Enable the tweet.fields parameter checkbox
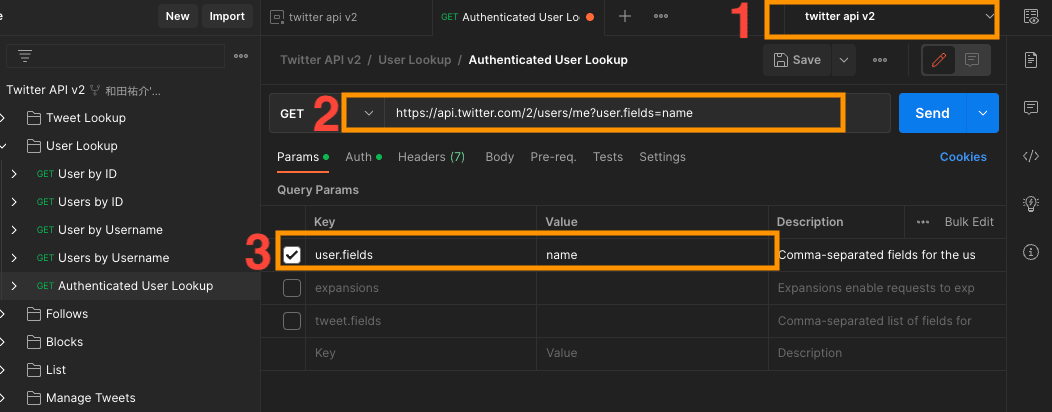The height and width of the screenshot is (412, 1052). (x=292, y=321)
